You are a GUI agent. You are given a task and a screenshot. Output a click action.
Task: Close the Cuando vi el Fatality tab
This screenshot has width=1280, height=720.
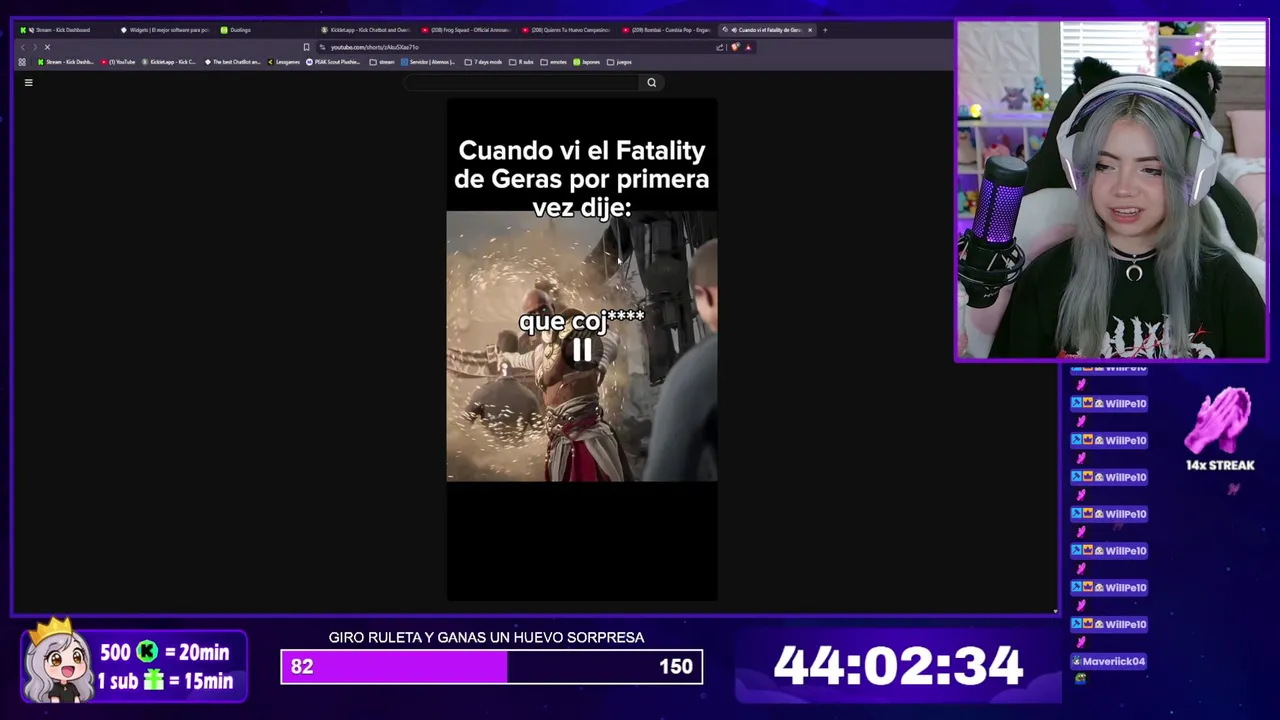pos(810,30)
